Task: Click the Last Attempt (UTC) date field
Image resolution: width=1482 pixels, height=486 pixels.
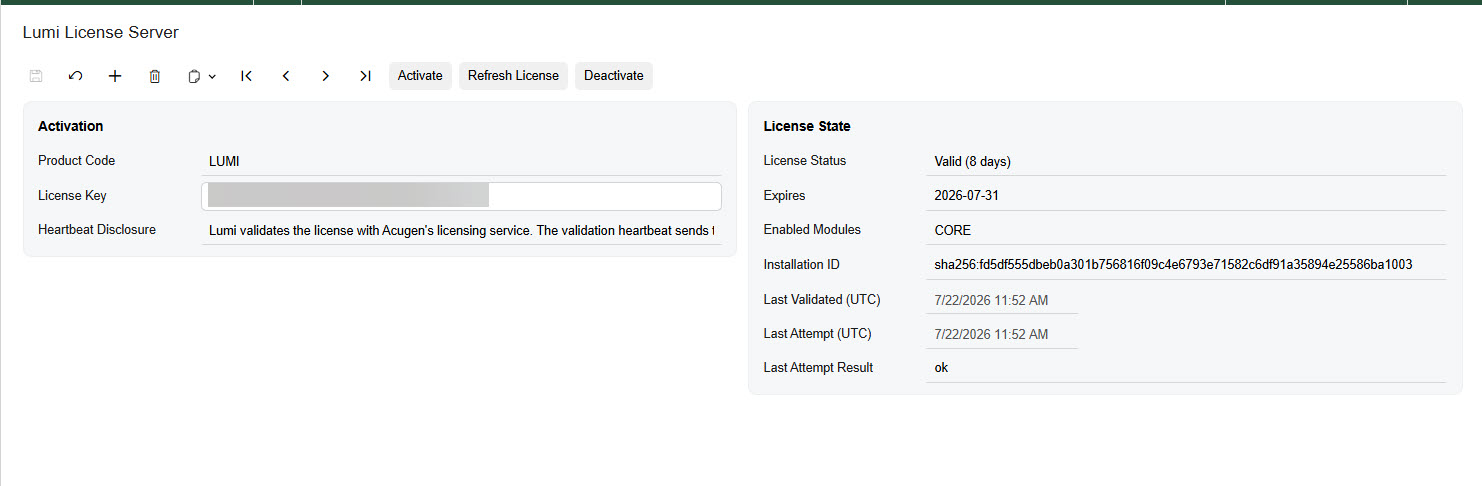Action: [1002, 334]
